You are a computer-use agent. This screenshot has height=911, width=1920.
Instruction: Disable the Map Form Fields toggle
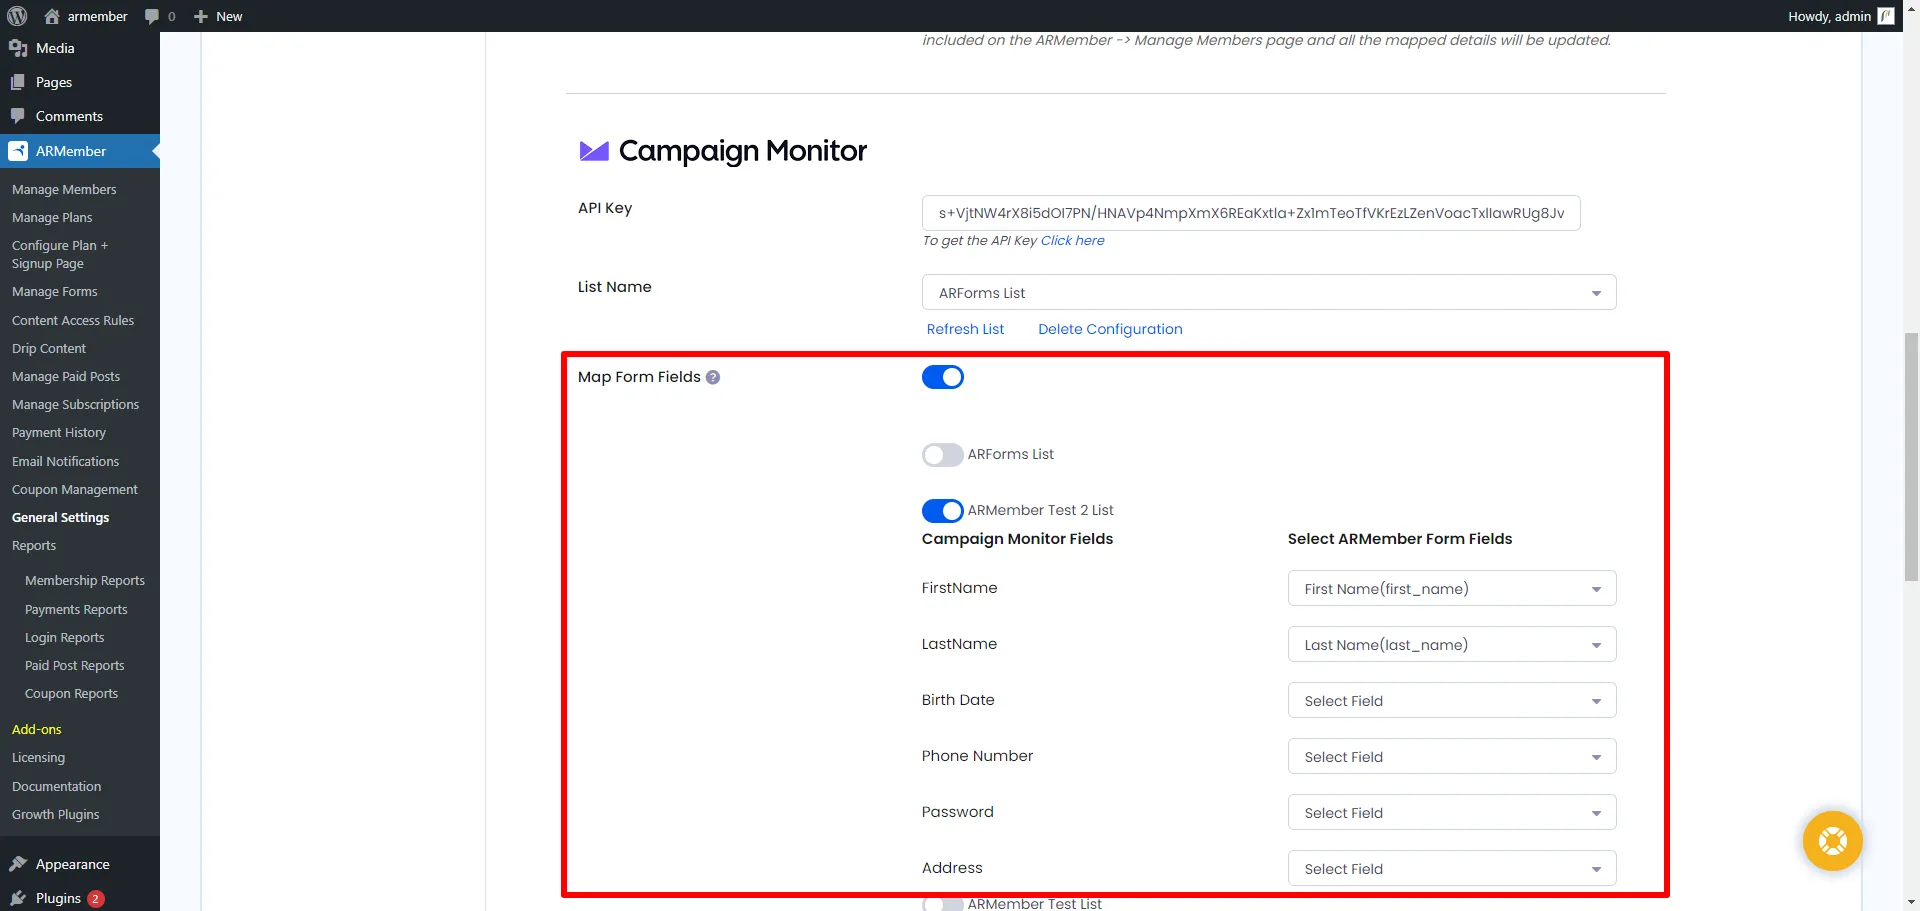942,377
